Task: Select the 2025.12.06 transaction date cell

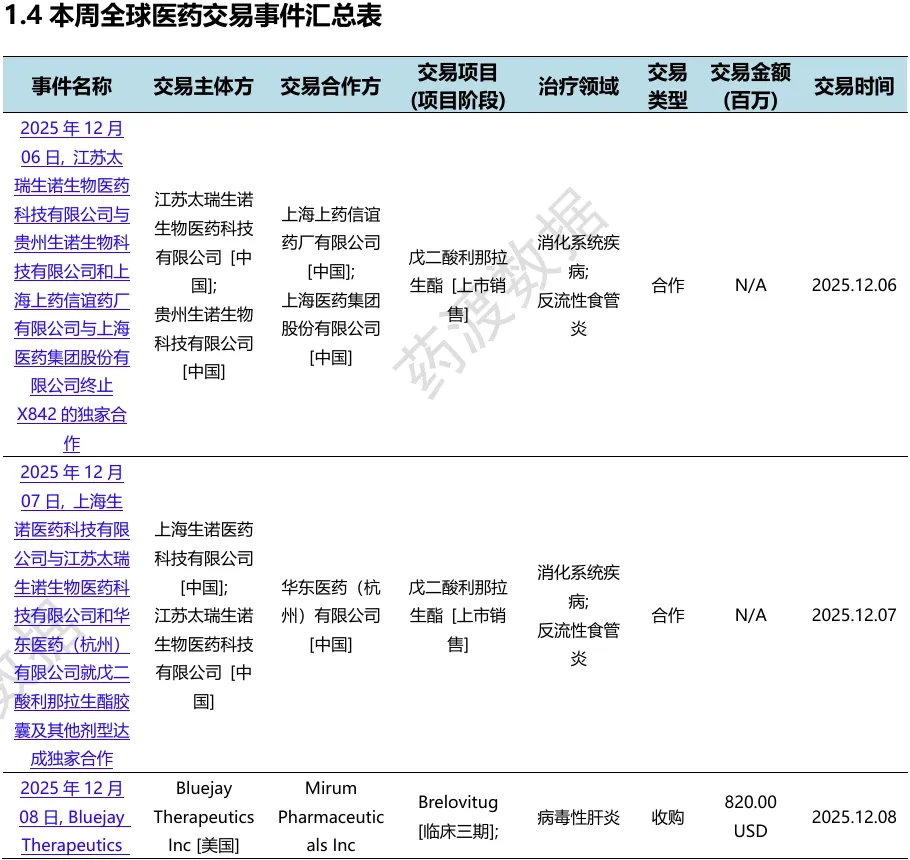Action: coord(854,285)
